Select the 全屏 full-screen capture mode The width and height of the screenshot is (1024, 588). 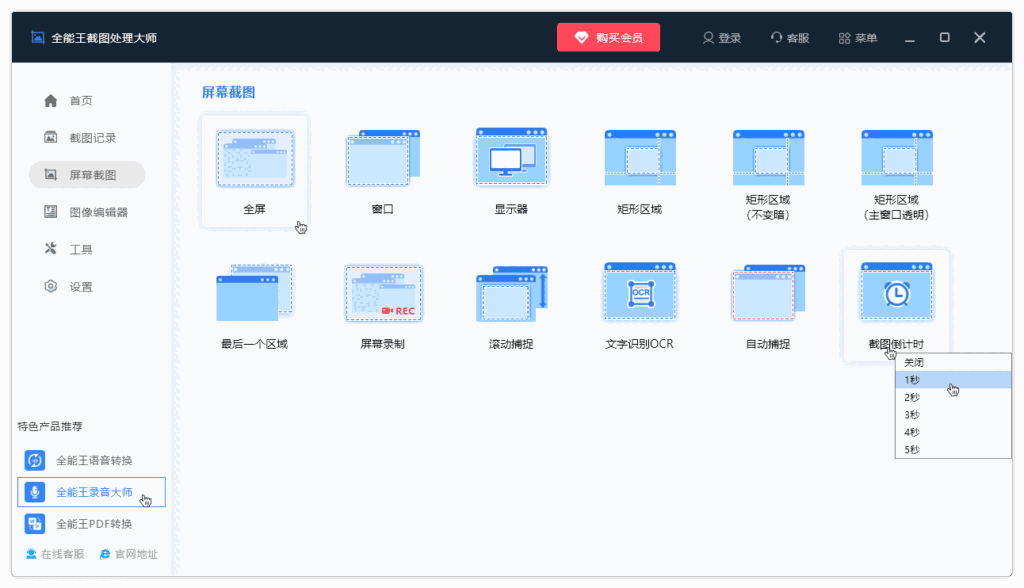point(254,165)
